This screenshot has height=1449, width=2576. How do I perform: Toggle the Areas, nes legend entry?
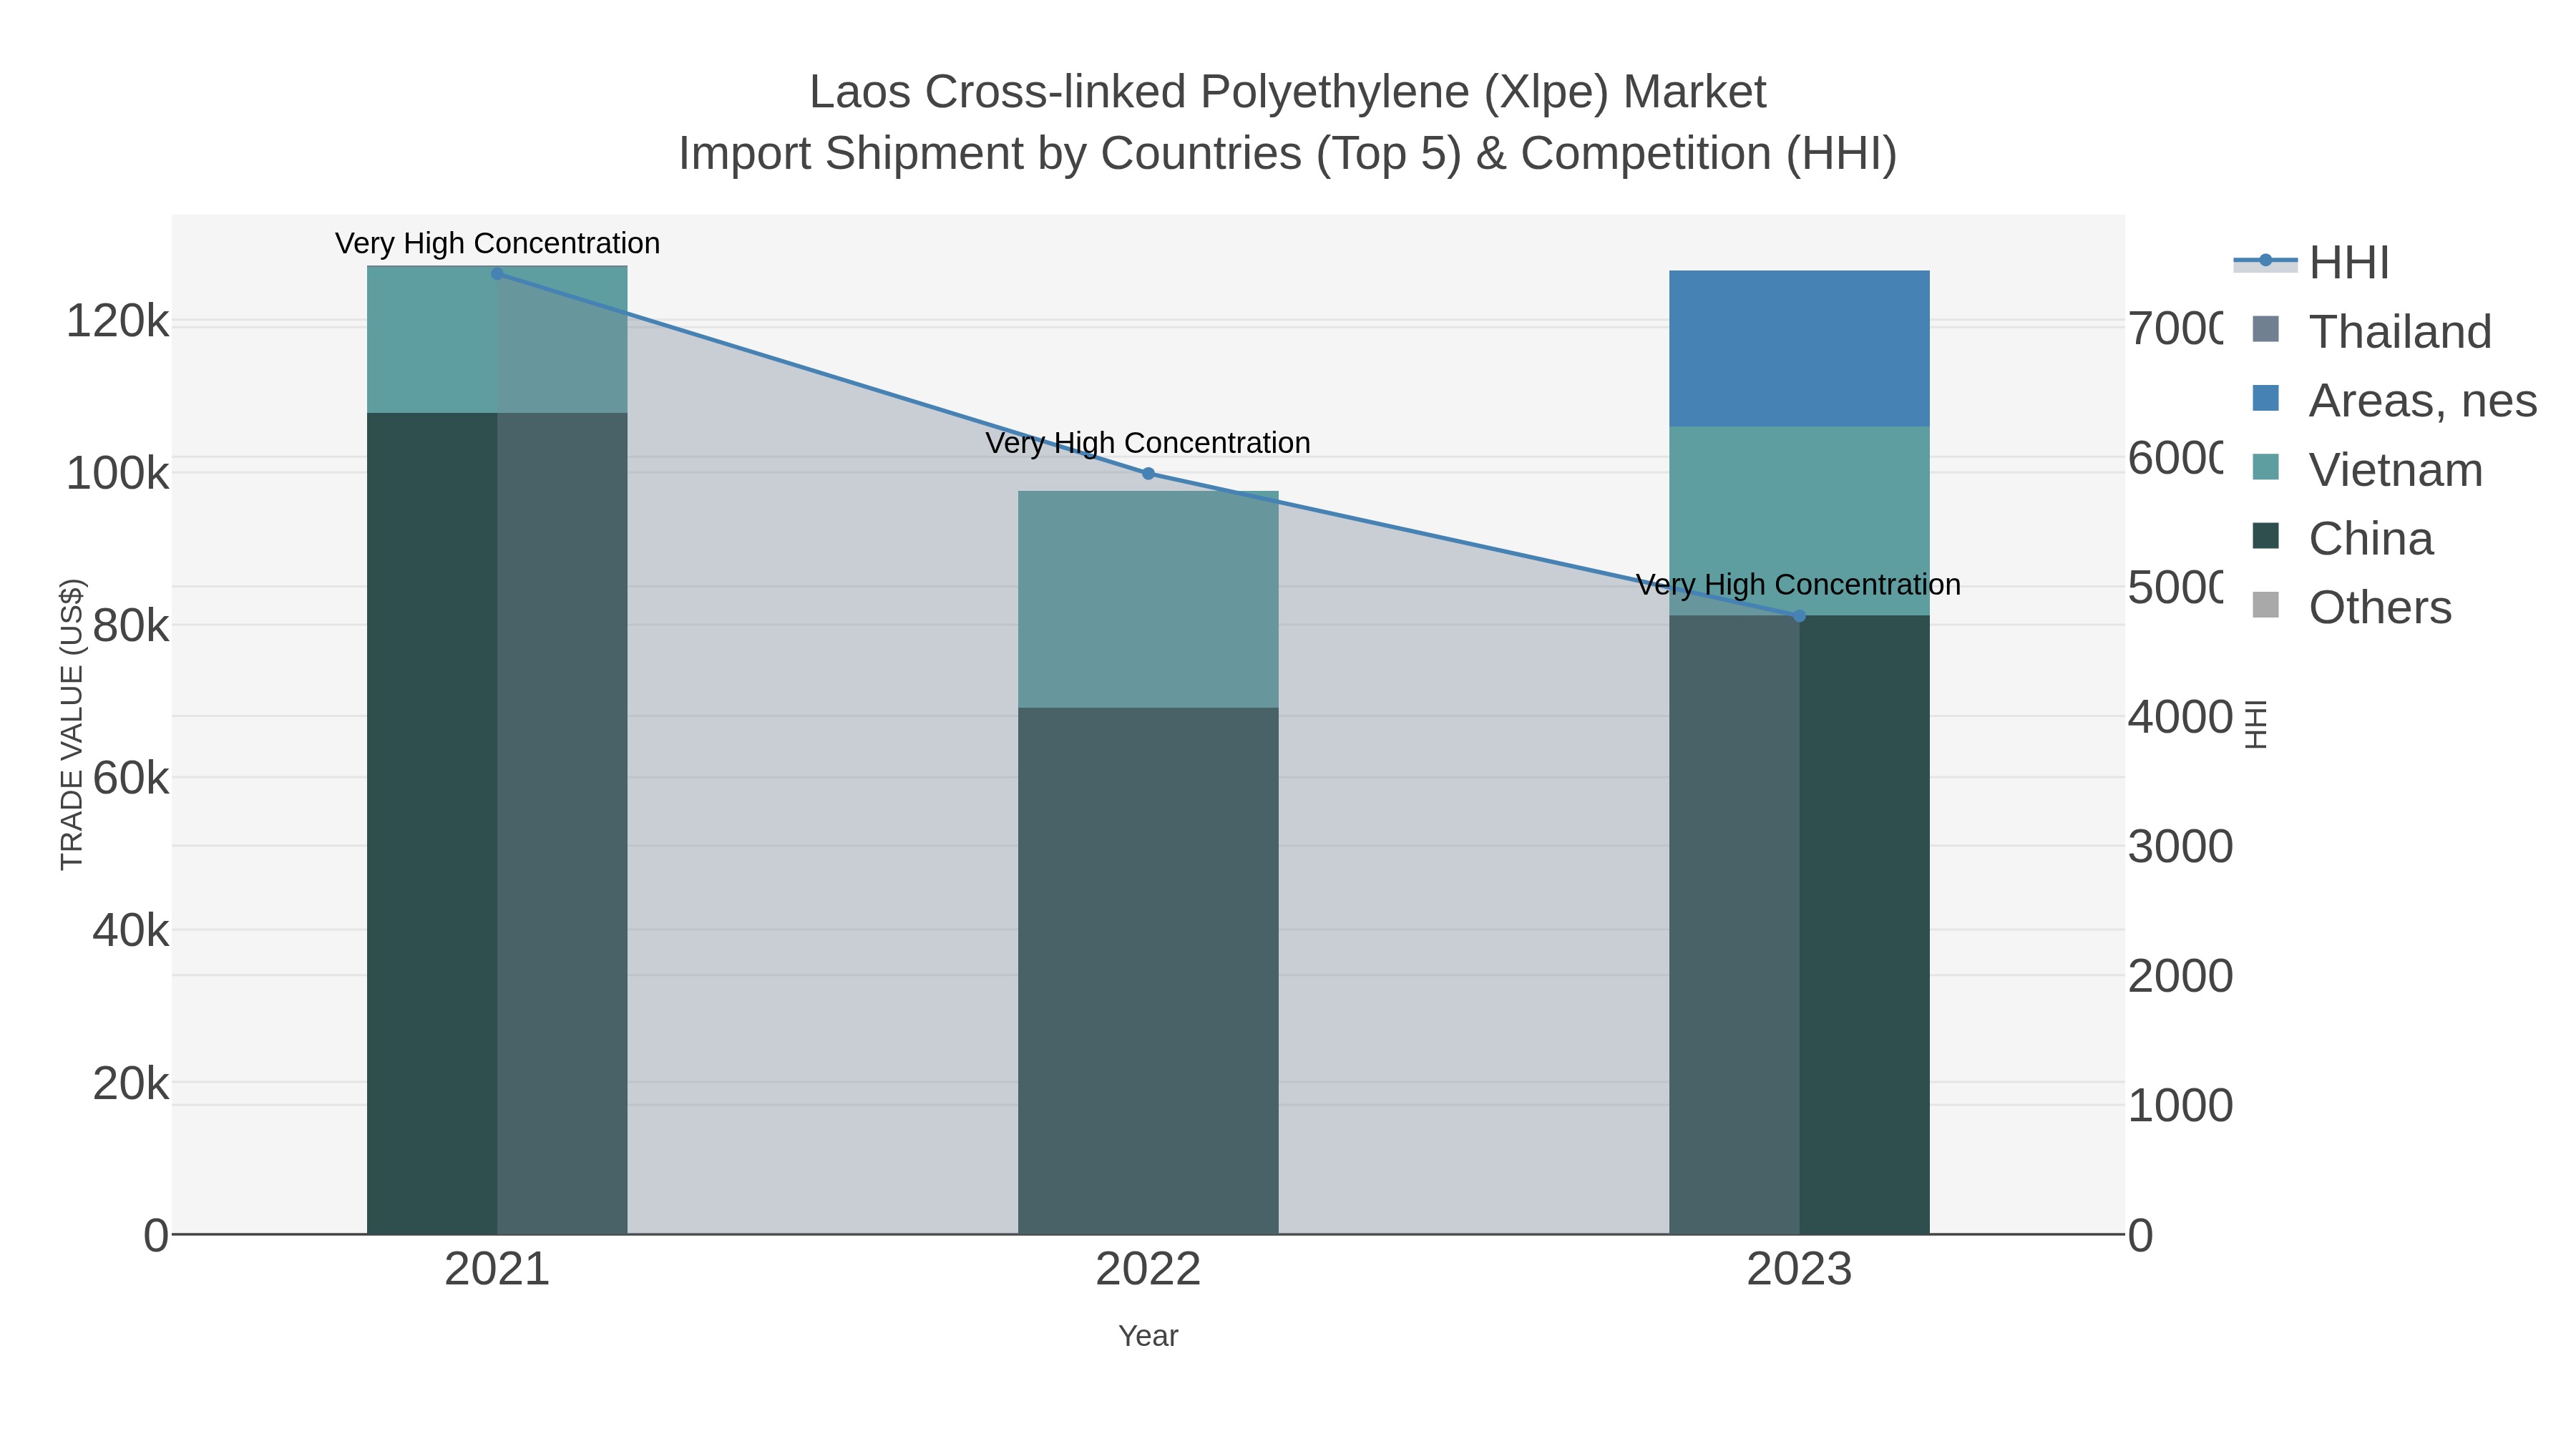tap(2394, 401)
